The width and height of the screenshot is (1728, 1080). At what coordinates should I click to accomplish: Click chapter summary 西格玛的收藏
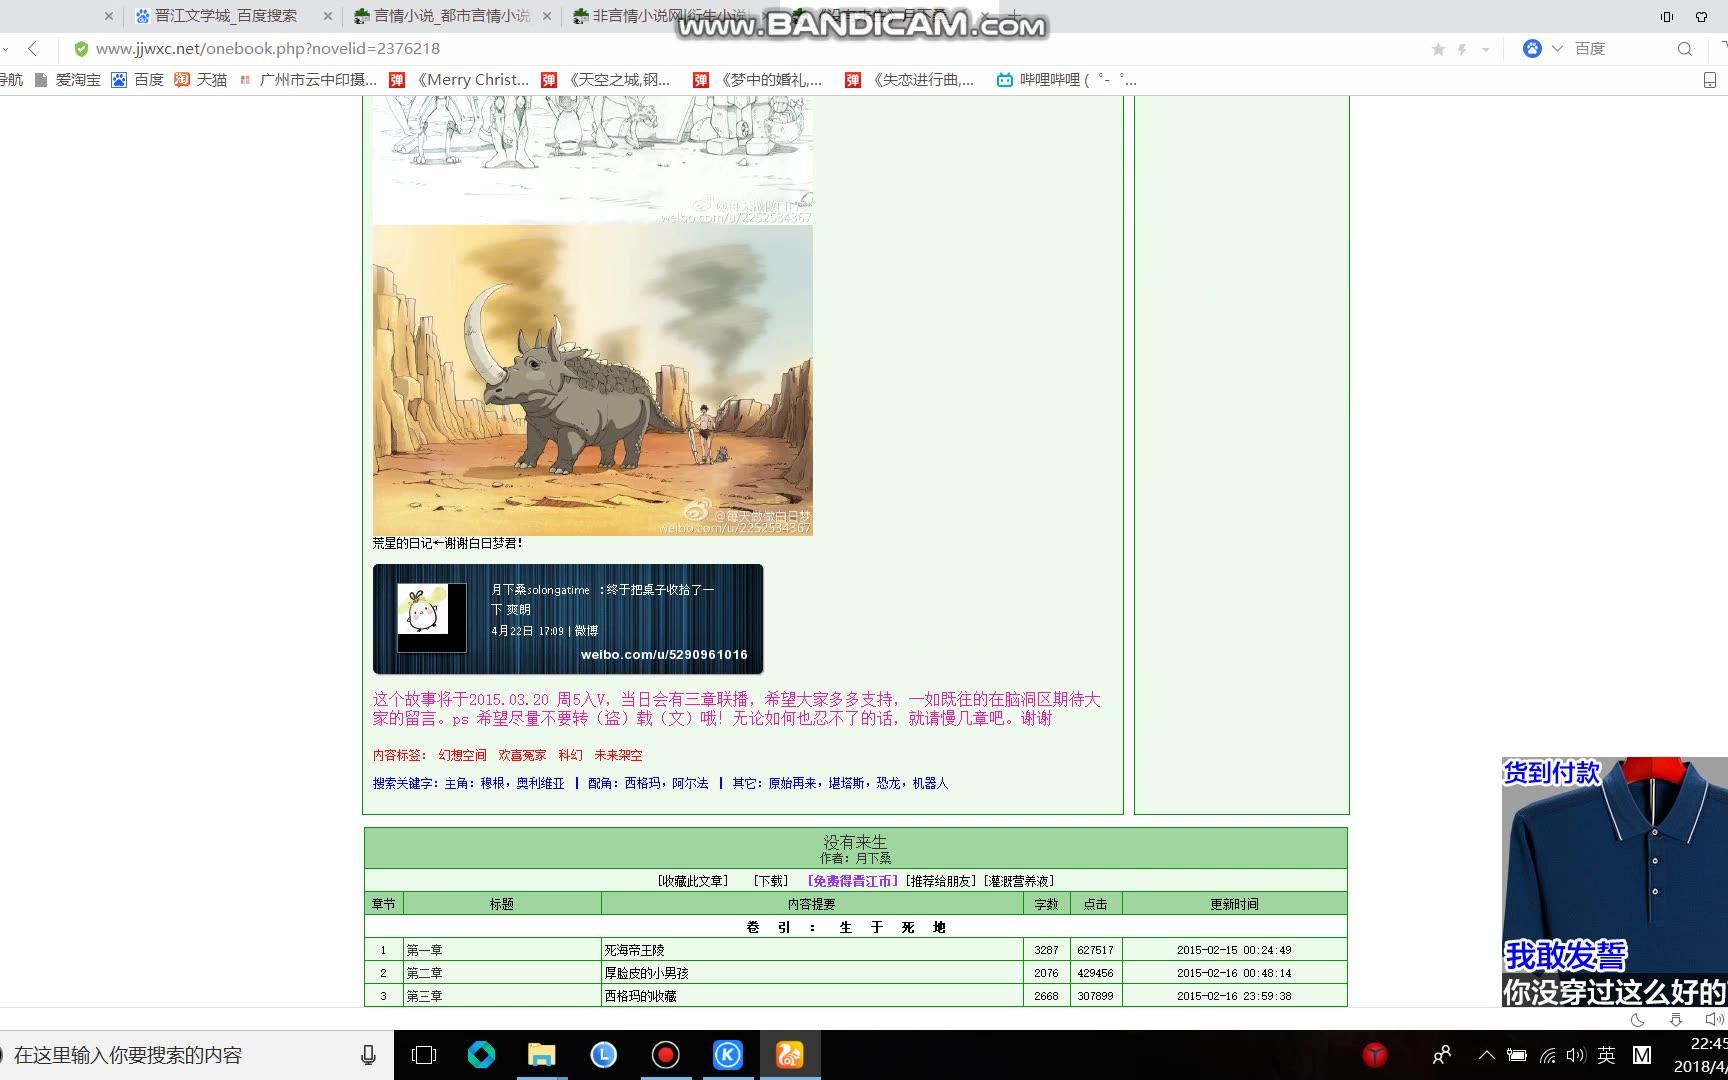[x=640, y=996]
